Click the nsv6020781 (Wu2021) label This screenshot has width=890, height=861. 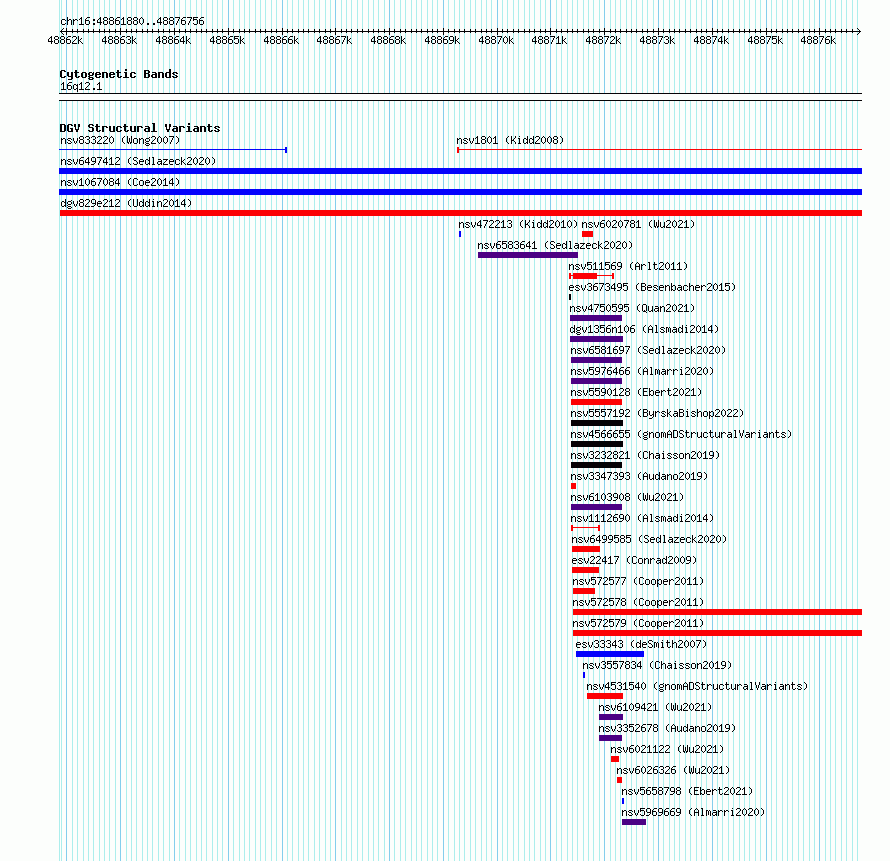click(x=638, y=224)
